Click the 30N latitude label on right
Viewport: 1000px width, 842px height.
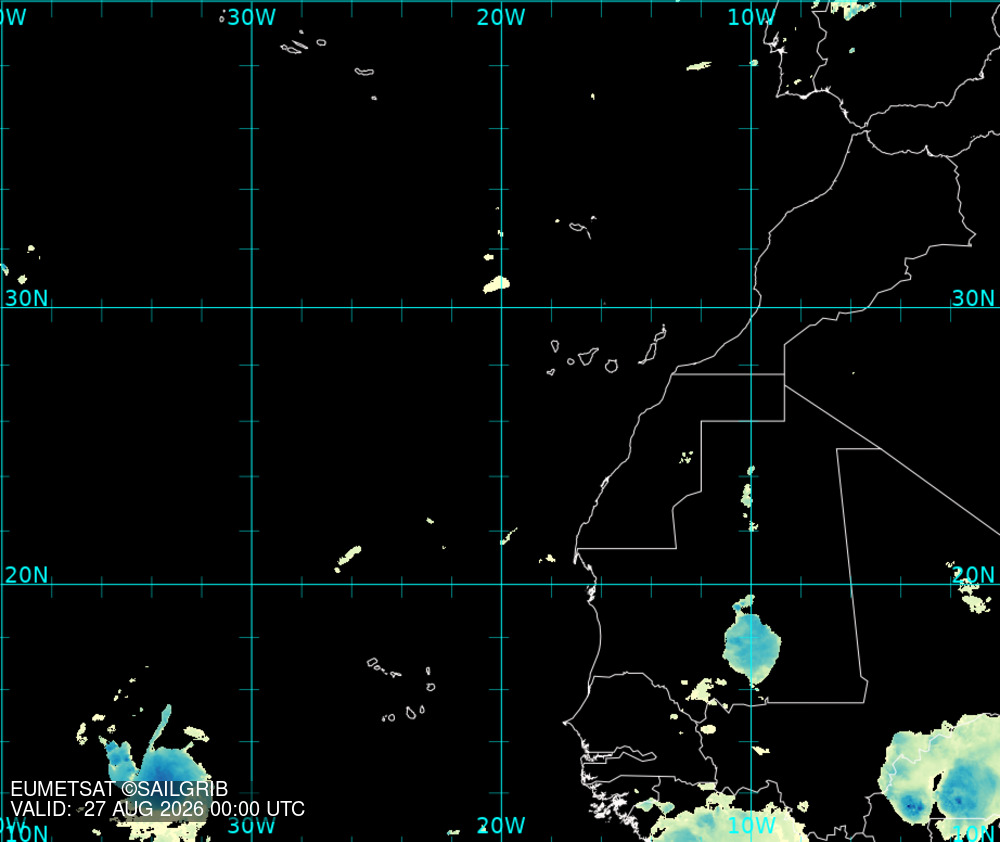click(973, 298)
